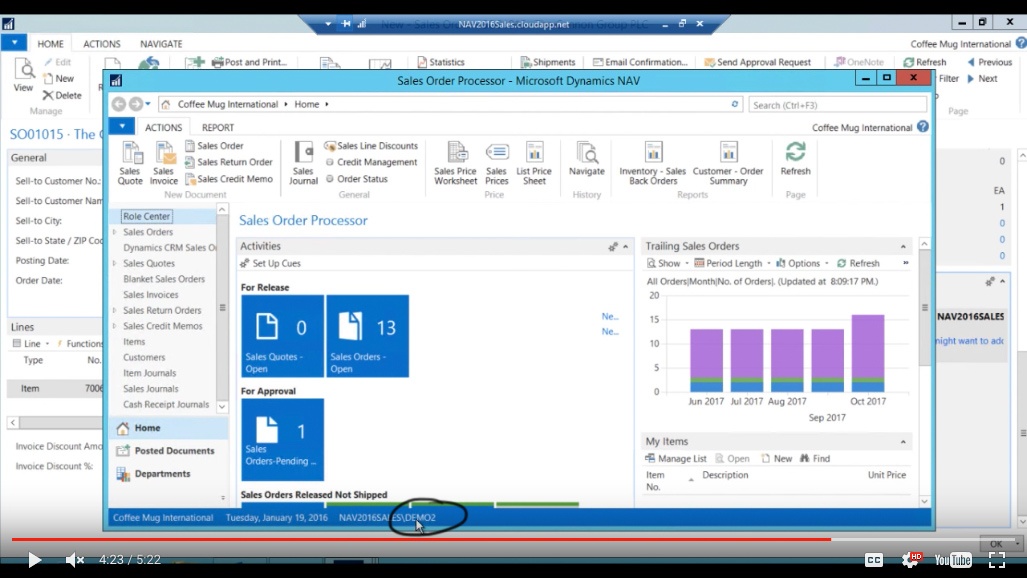Open Sales Quote new document icon
This screenshot has height=578, width=1027.
[130, 163]
